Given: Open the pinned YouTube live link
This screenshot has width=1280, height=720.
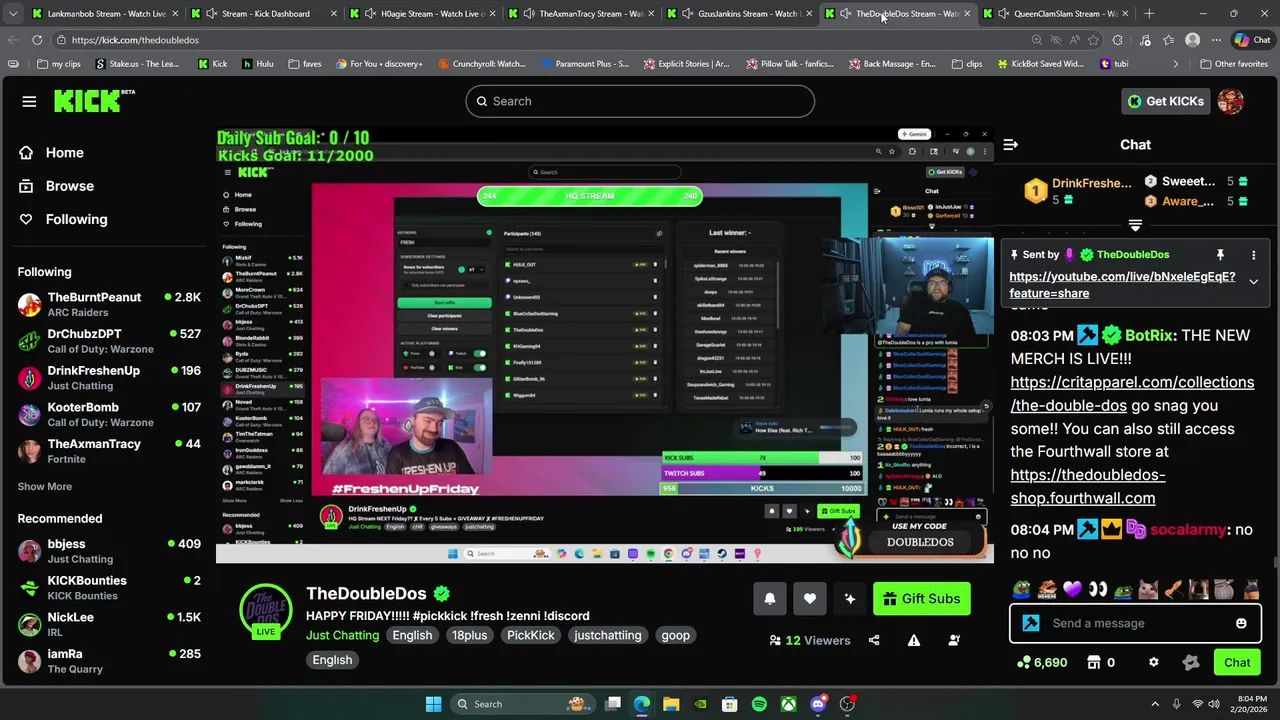Looking at the screenshot, I should 1122,285.
